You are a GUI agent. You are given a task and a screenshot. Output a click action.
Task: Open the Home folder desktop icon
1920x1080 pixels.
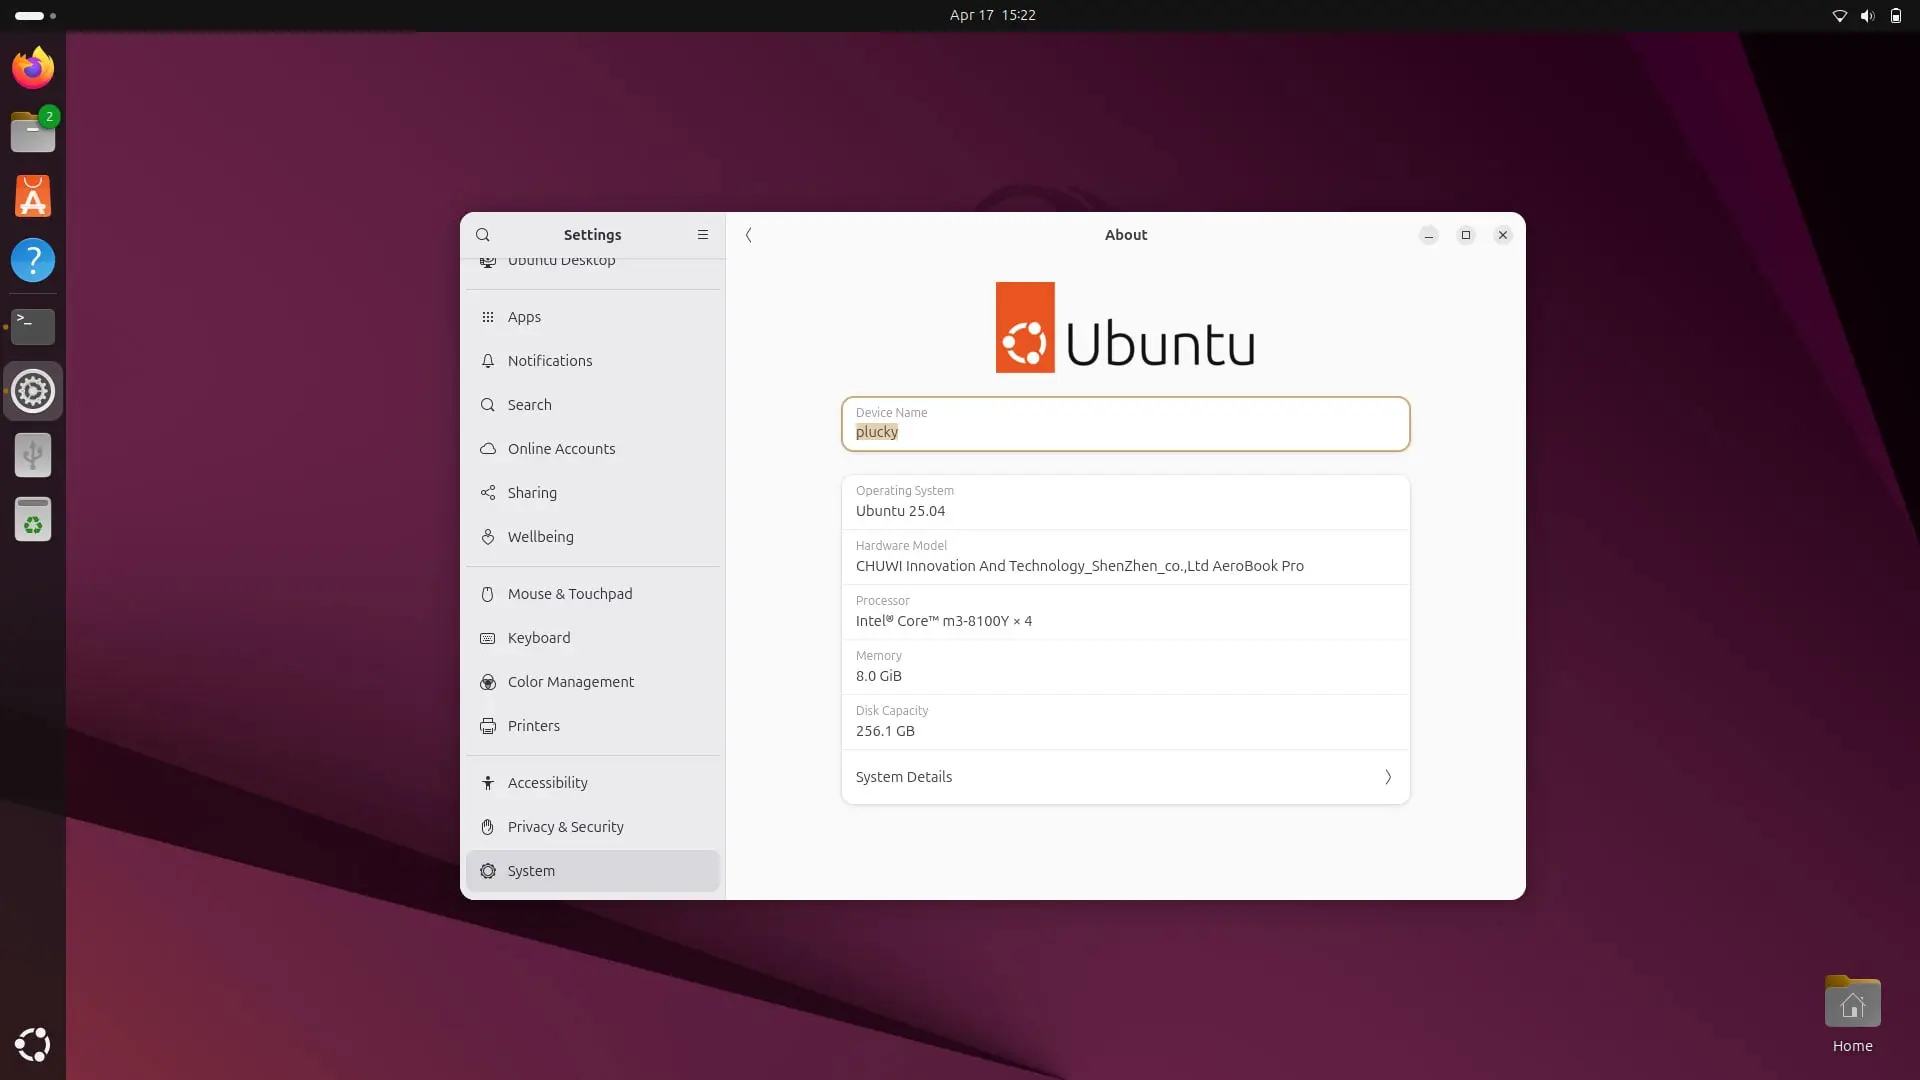tap(1852, 1014)
